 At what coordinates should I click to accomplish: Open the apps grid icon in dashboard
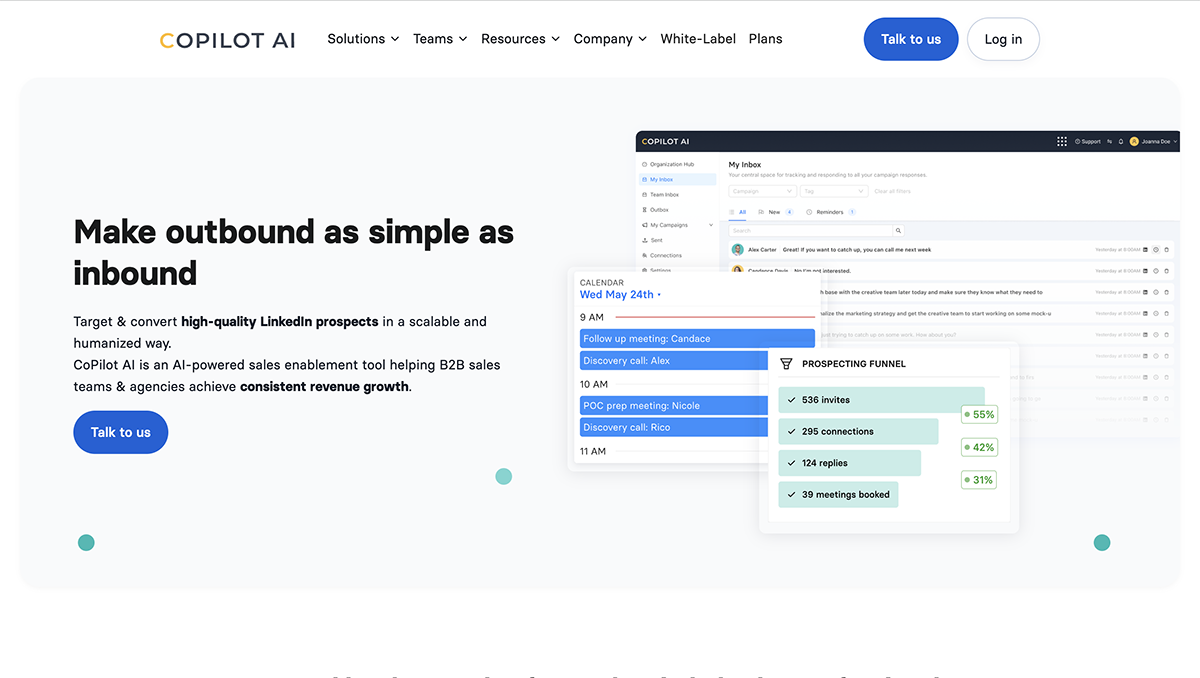point(1062,142)
